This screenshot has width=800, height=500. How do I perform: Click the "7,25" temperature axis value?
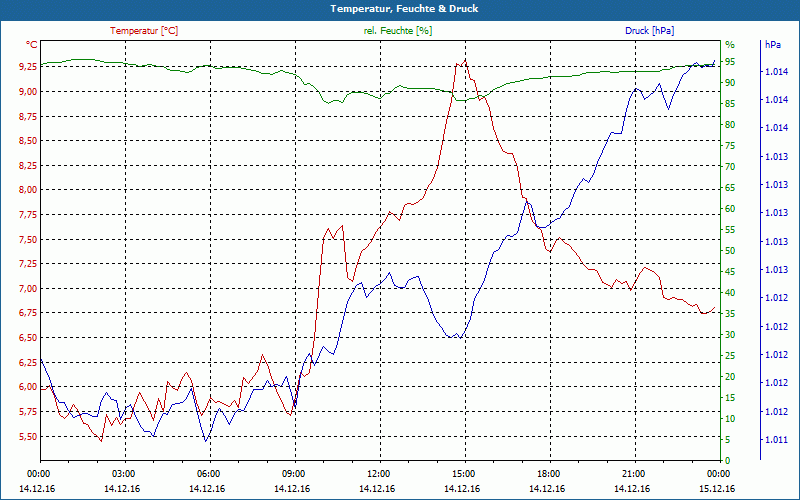point(28,264)
